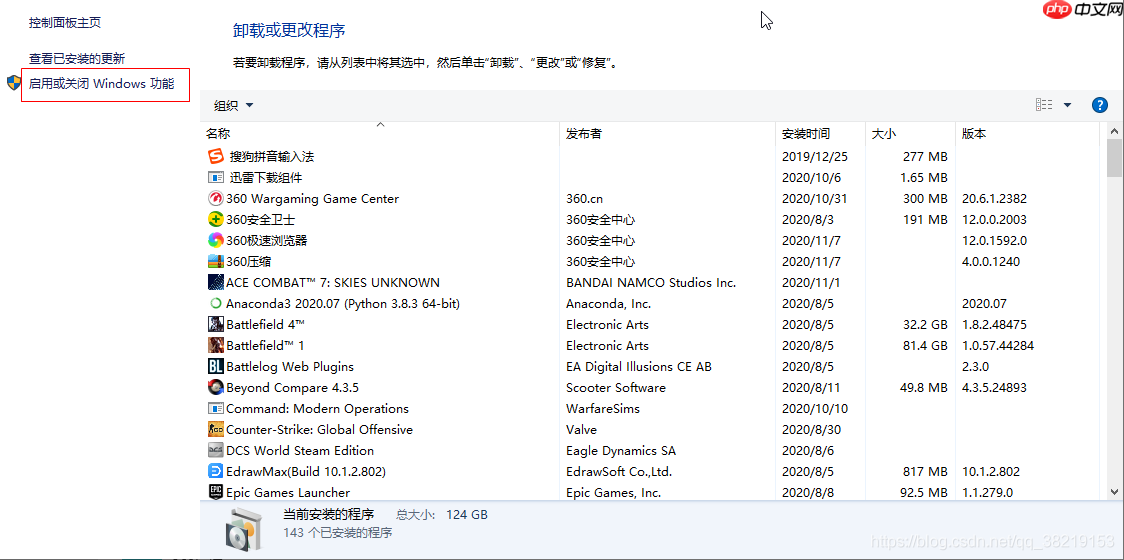Click the 81.4 GB size cell

pos(925,346)
